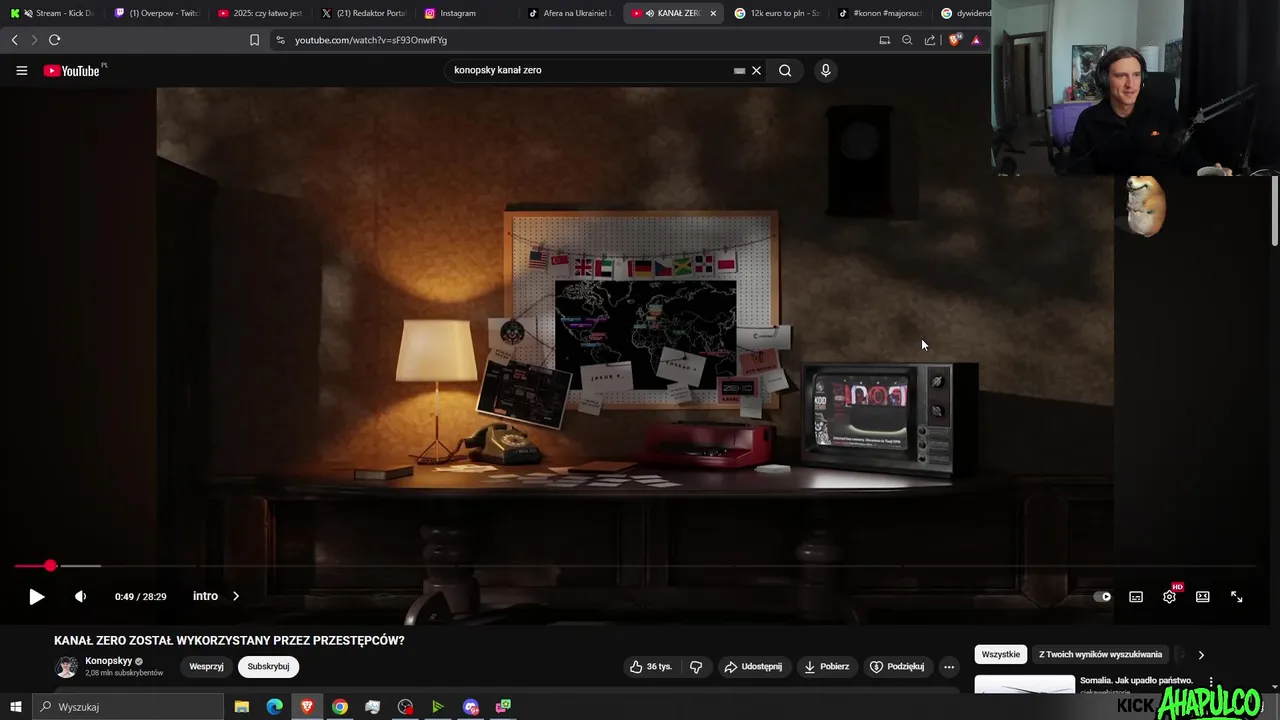
Task: Go back a page in the browser
Action: (14, 40)
